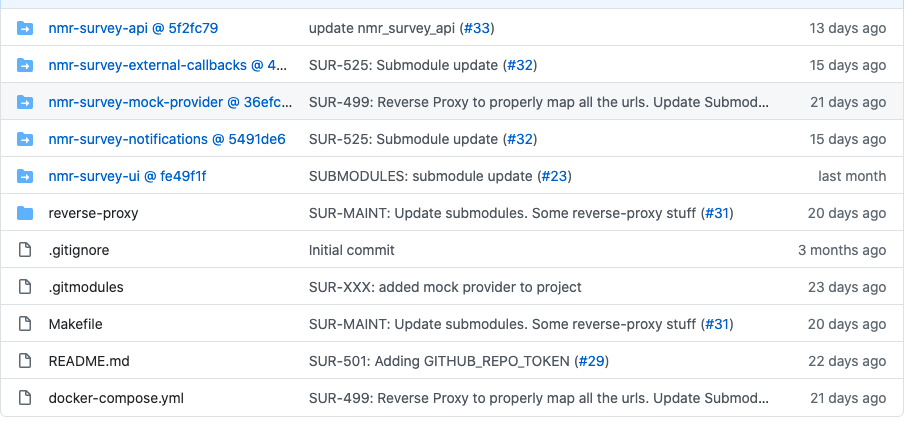Viewport: 907px width, 423px height.
Task: Open the nmr-survey-ui @ fe49f1f submodule
Action: (x=127, y=176)
